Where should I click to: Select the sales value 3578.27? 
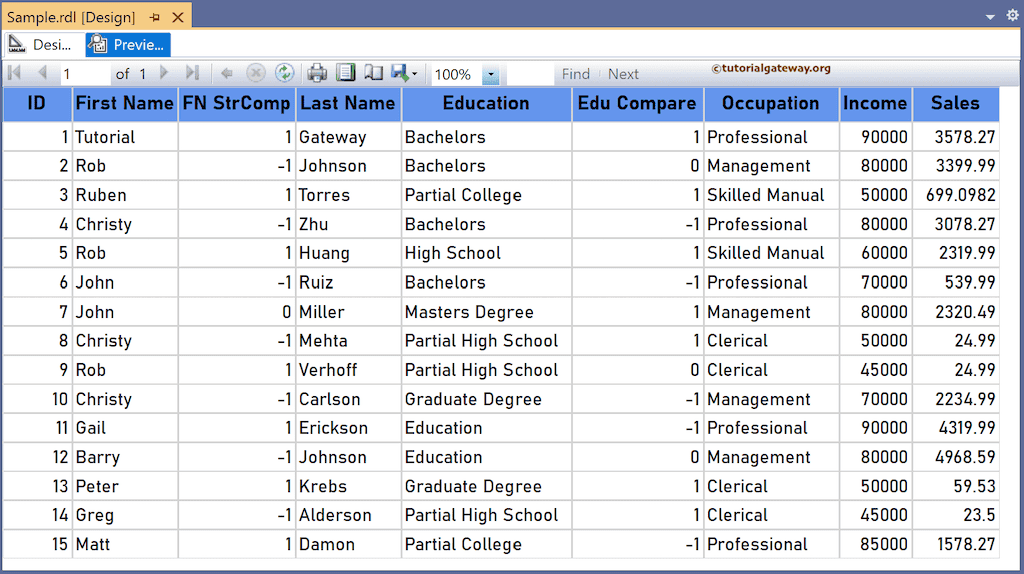tap(955, 137)
